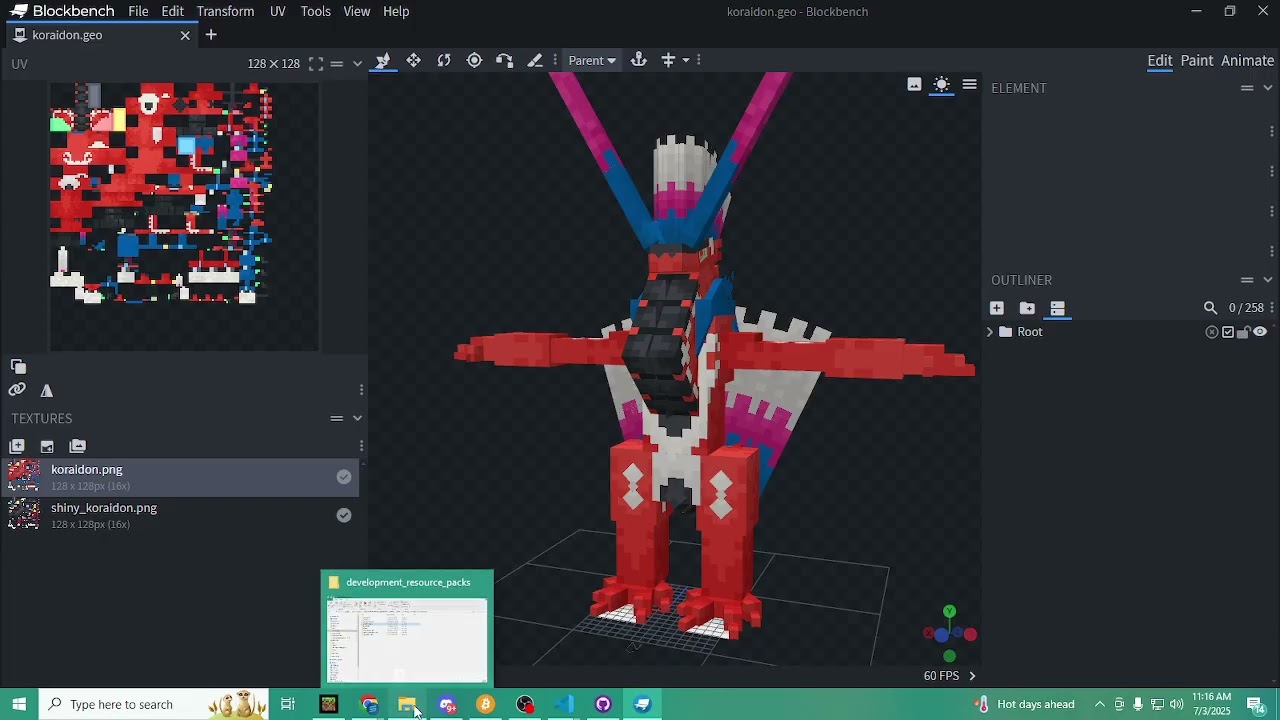The width and height of the screenshot is (1280, 720).
Task: Click the Windows Start button
Action: 19,704
